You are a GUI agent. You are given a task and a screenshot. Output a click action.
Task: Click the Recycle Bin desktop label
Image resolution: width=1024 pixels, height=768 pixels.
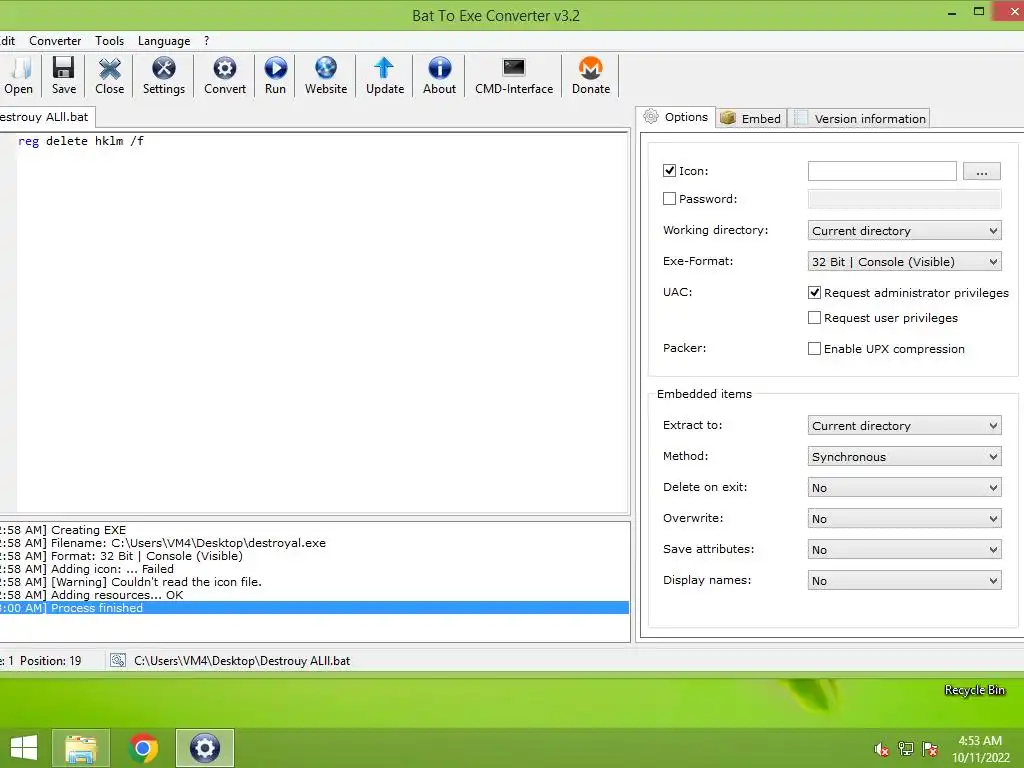pyautogui.click(x=974, y=690)
